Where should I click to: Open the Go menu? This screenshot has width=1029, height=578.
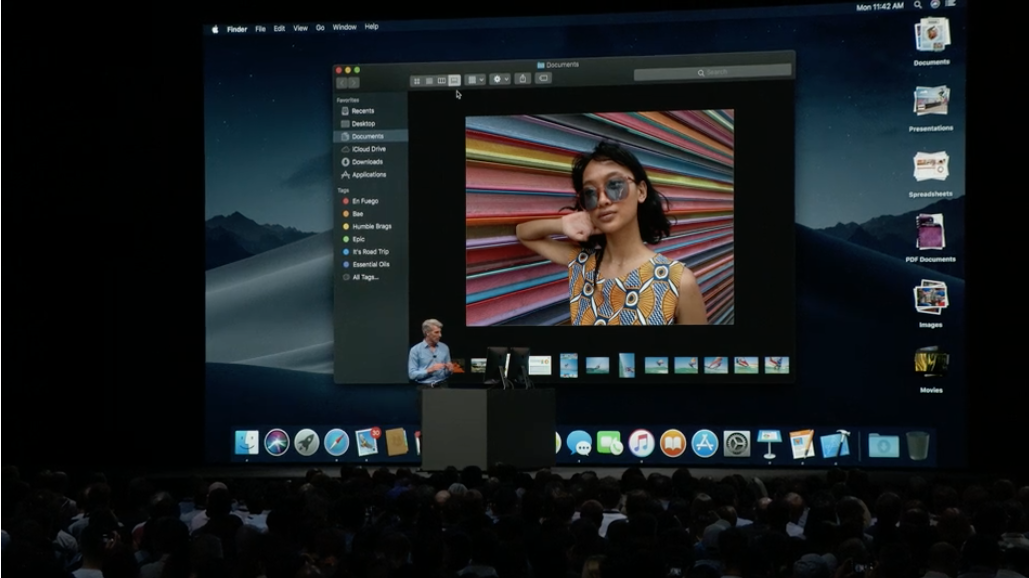(x=320, y=28)
